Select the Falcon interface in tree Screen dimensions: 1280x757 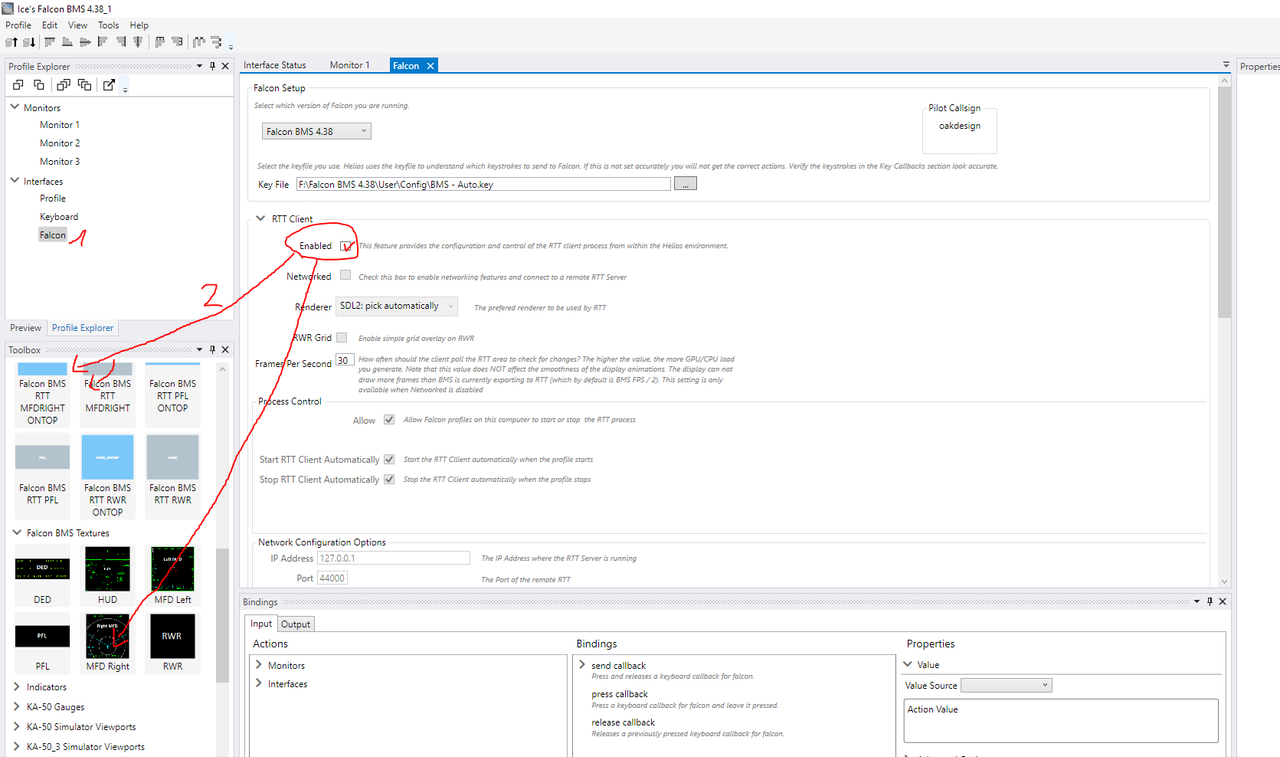coord(53,235)
